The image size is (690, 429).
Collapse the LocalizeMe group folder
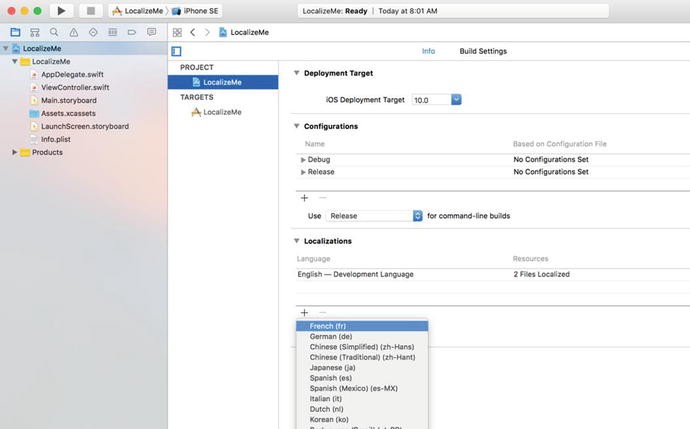click(15, 61)
